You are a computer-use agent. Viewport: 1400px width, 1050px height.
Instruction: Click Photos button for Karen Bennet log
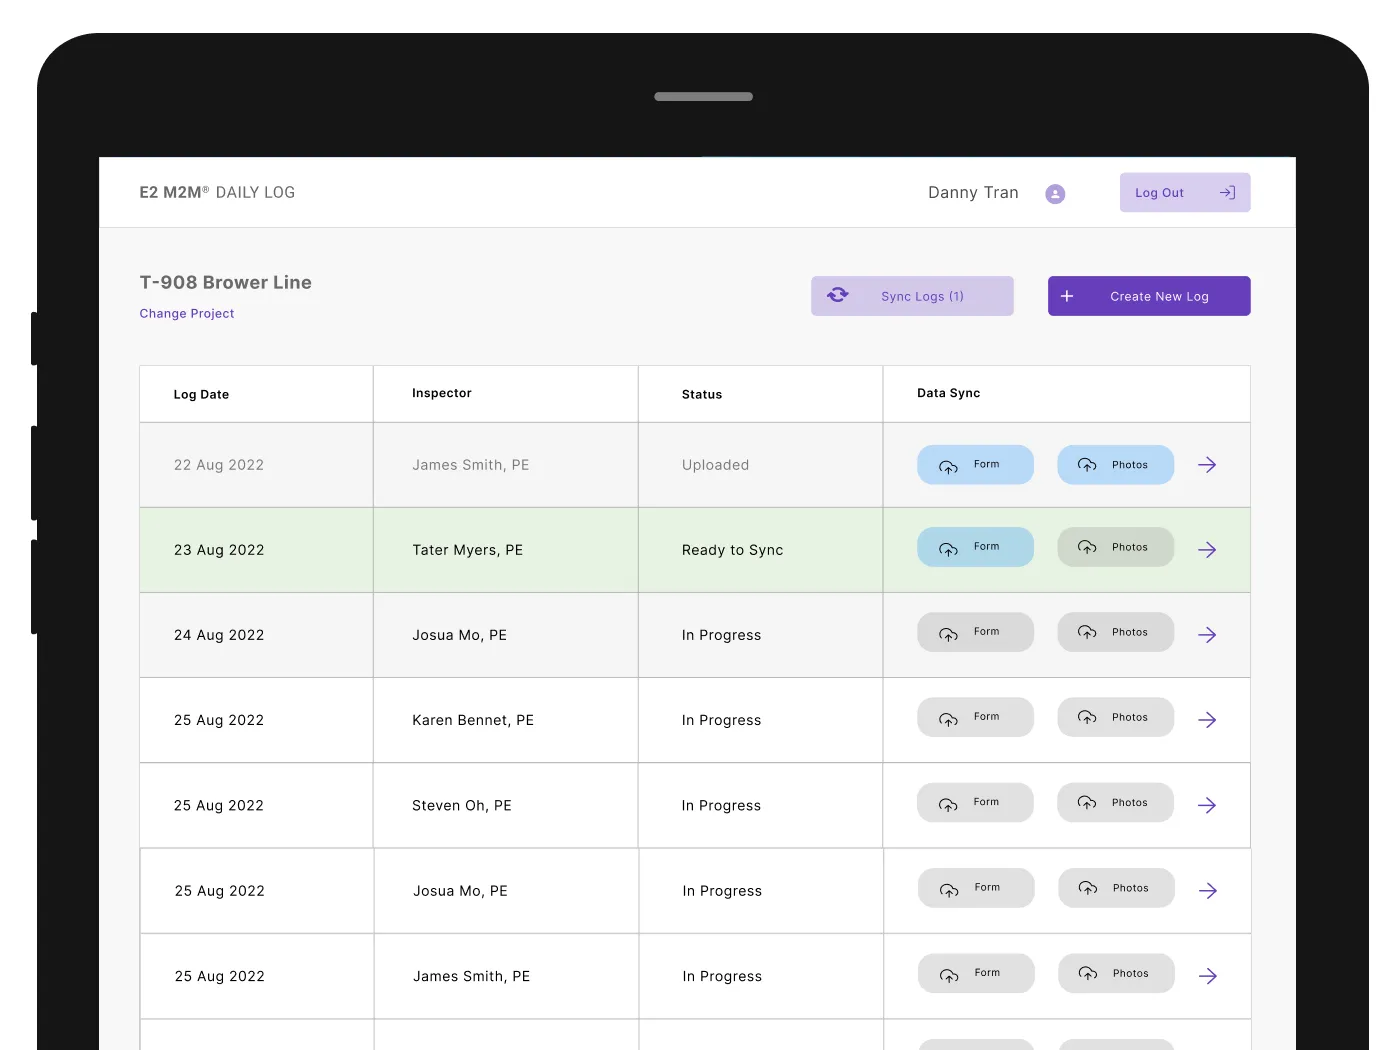pos(1115,717)
